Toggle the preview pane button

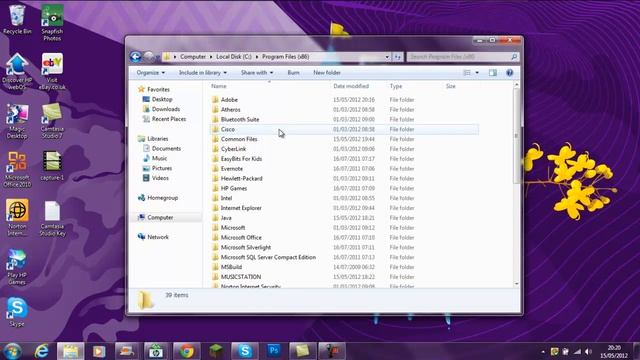coord(493,73)
